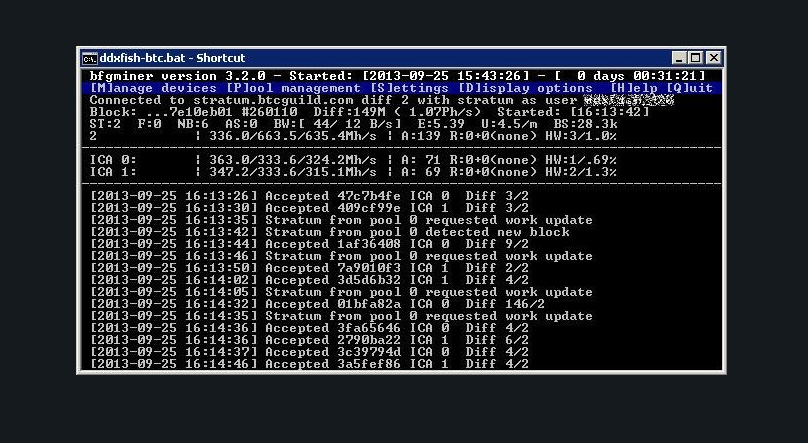Minimize the ddxfish-btc.bat console window

click(679, 58)
